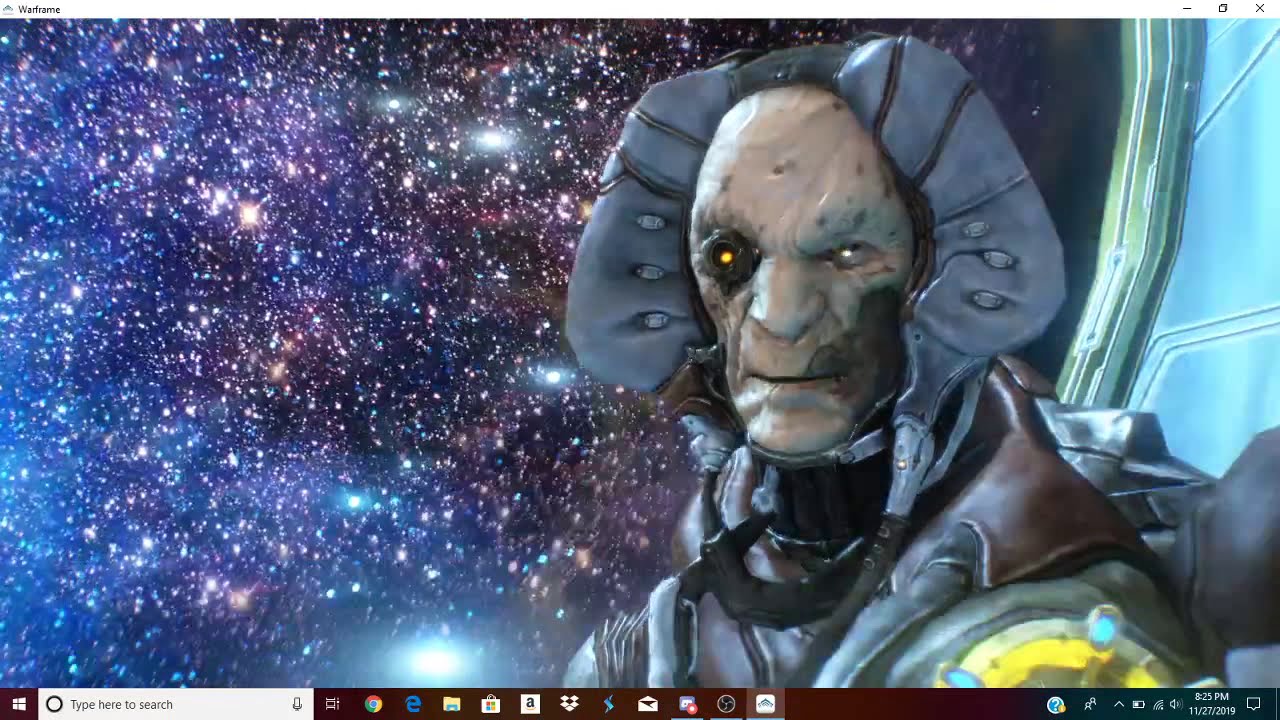Open the Get Help tray icon

tap(1056, 705)
